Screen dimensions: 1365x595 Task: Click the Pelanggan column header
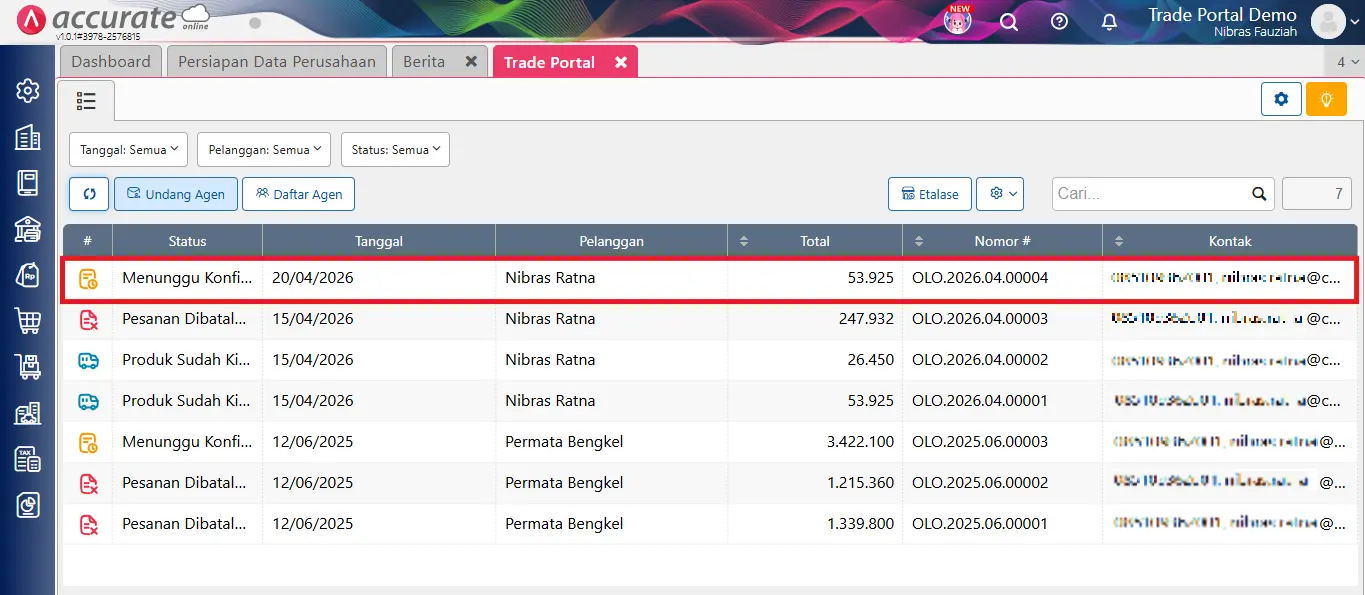pyautogui.click(x=611, y=241)
